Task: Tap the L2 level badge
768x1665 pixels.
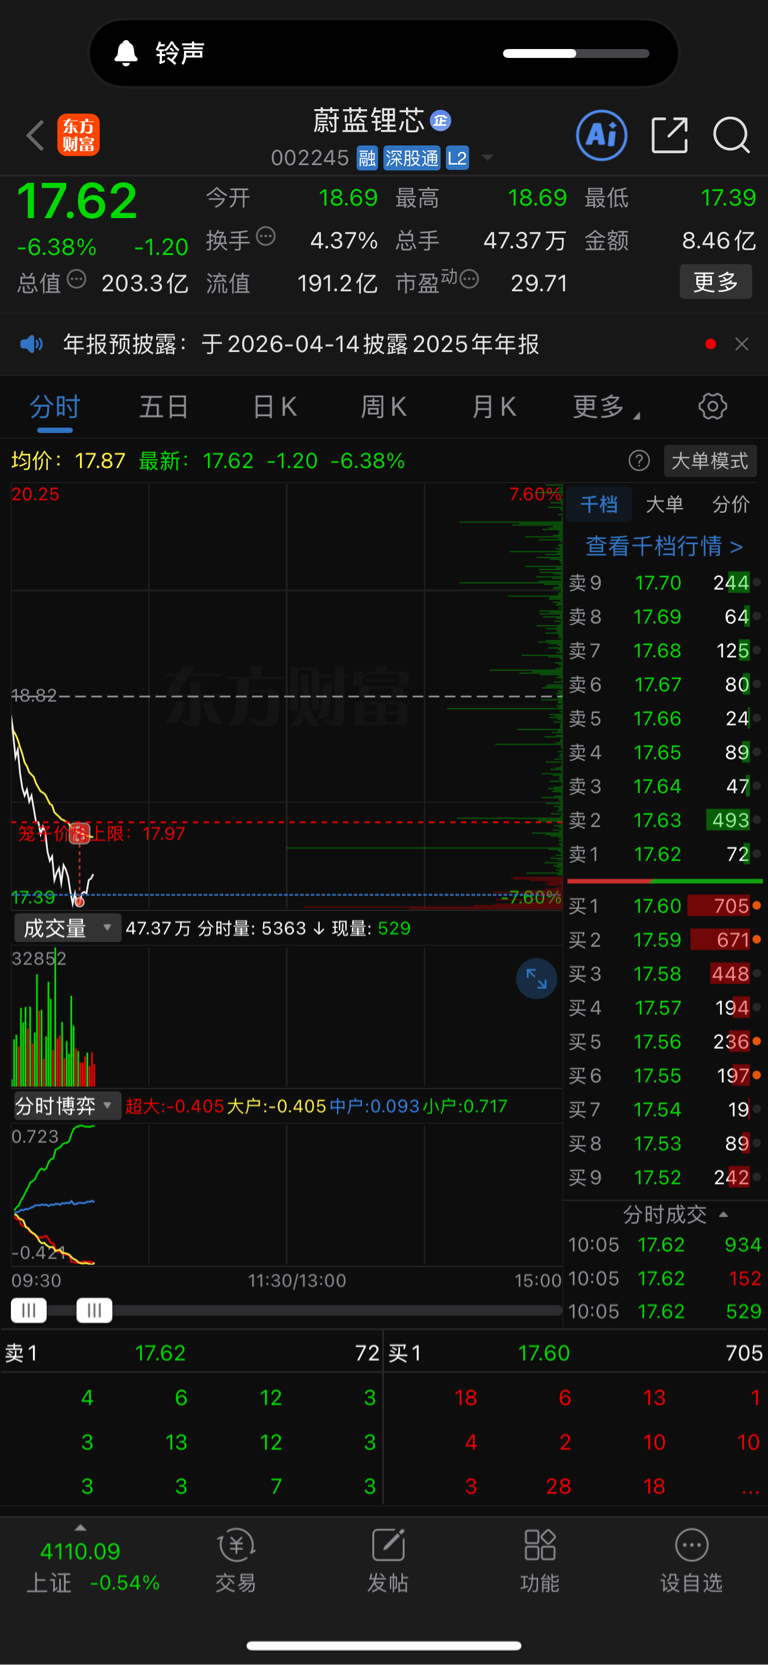Action: (457, 158)
